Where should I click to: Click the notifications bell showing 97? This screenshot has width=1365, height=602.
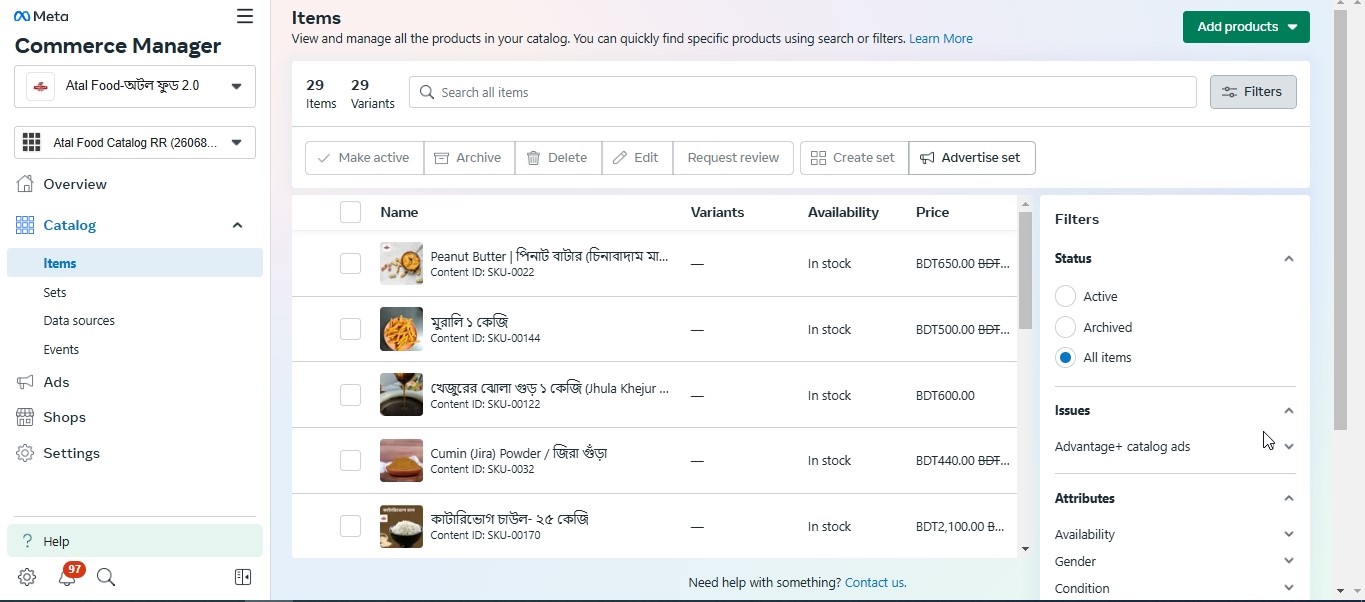pyautogui.click(x=66, y=577)
